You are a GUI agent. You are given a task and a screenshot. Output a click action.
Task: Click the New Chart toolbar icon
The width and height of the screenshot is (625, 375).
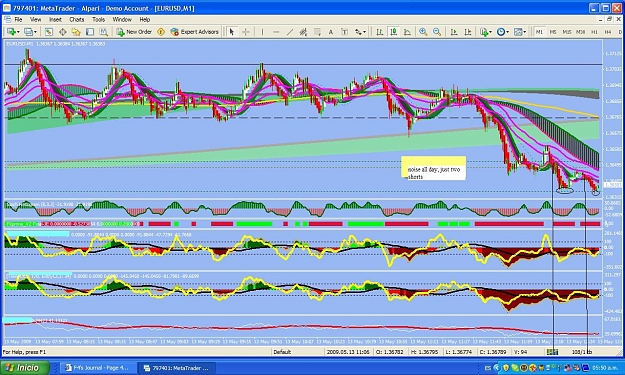[11, 32]
